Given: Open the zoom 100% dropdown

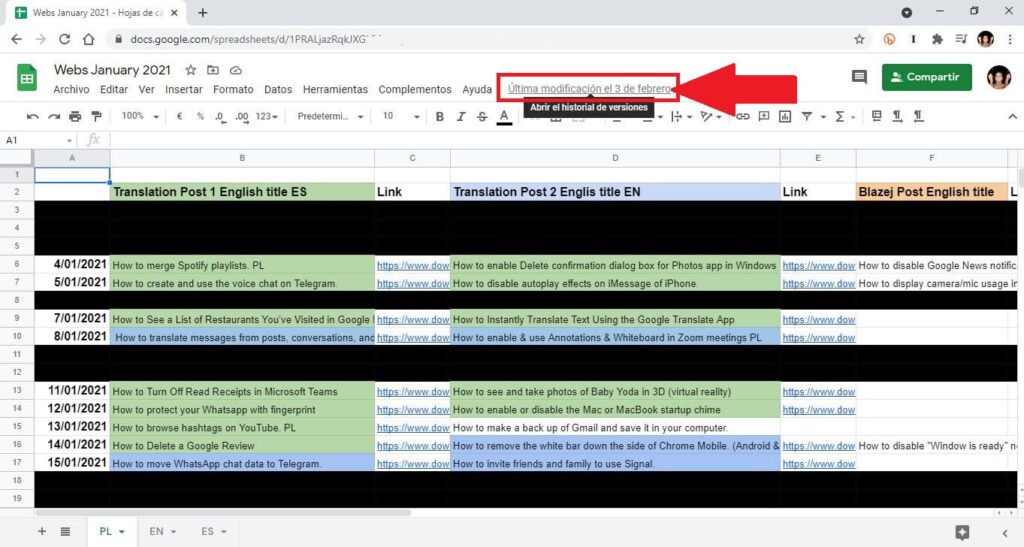Looking at the screenshot, I should coord(140,116).
